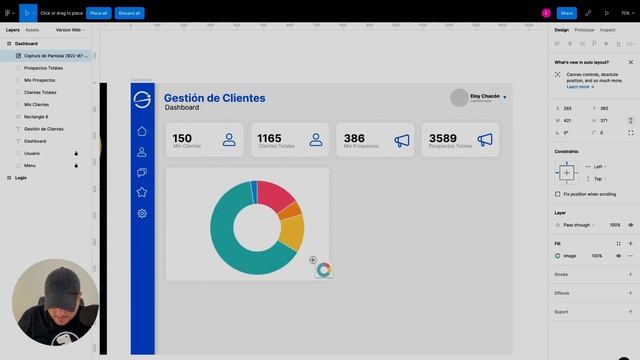Add an effect
640x360 pixels.
631,293
